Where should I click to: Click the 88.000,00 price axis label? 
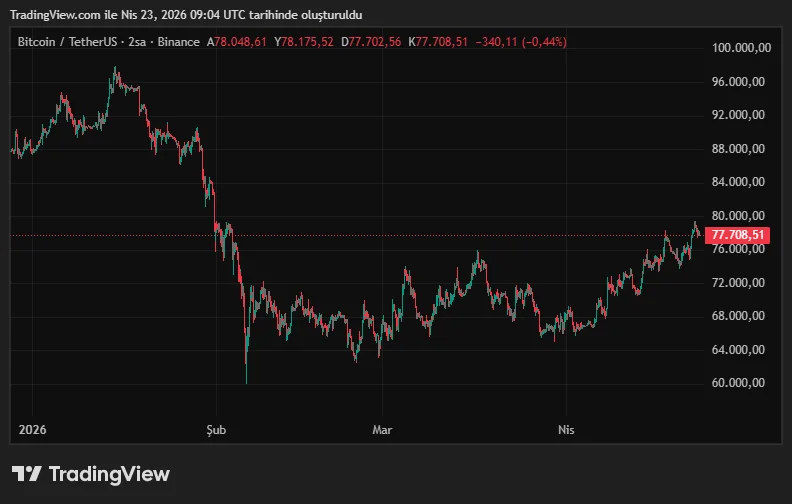(740, 149)
